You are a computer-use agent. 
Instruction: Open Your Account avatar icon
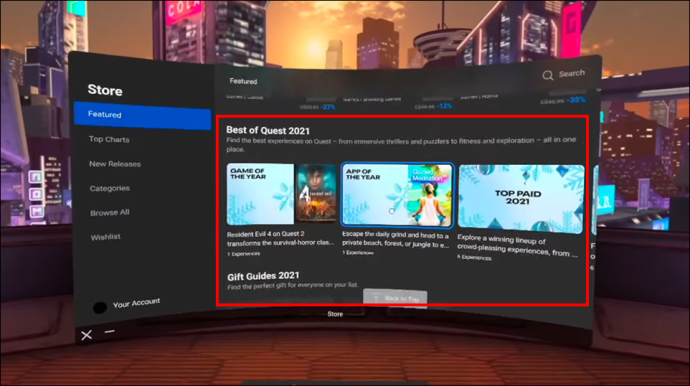pyautogui.click(x=100, y=308)
